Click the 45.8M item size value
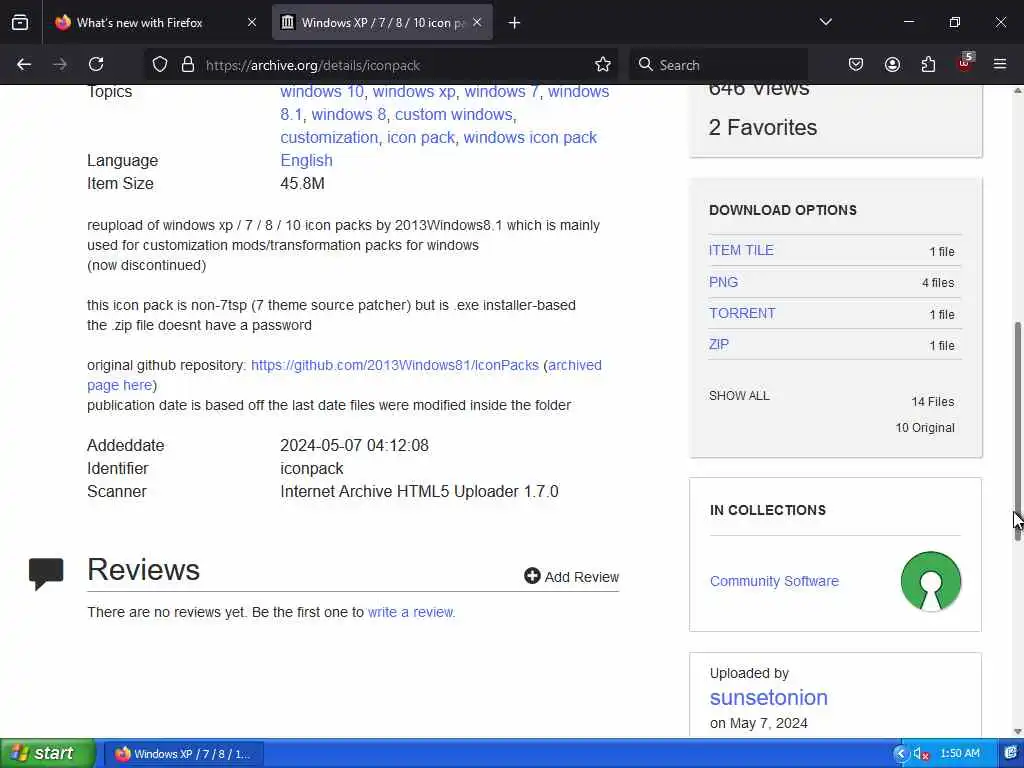The width and height of the screenshot is (1024, 768). [x=302, y=184]
